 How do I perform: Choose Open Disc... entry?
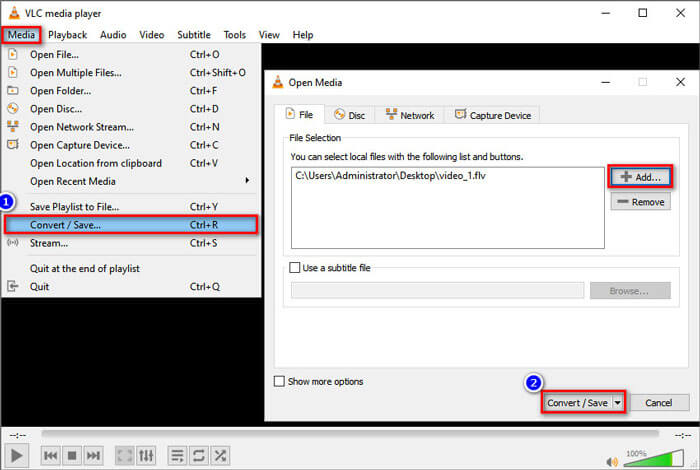(x=131, y=109)
